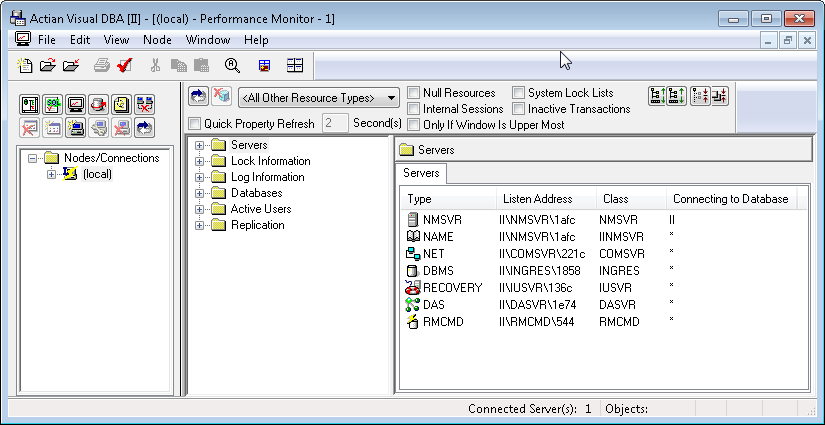Click the first expand branch tree icon
This screenshot has width=825, height=425.
(x=657, y=97)
